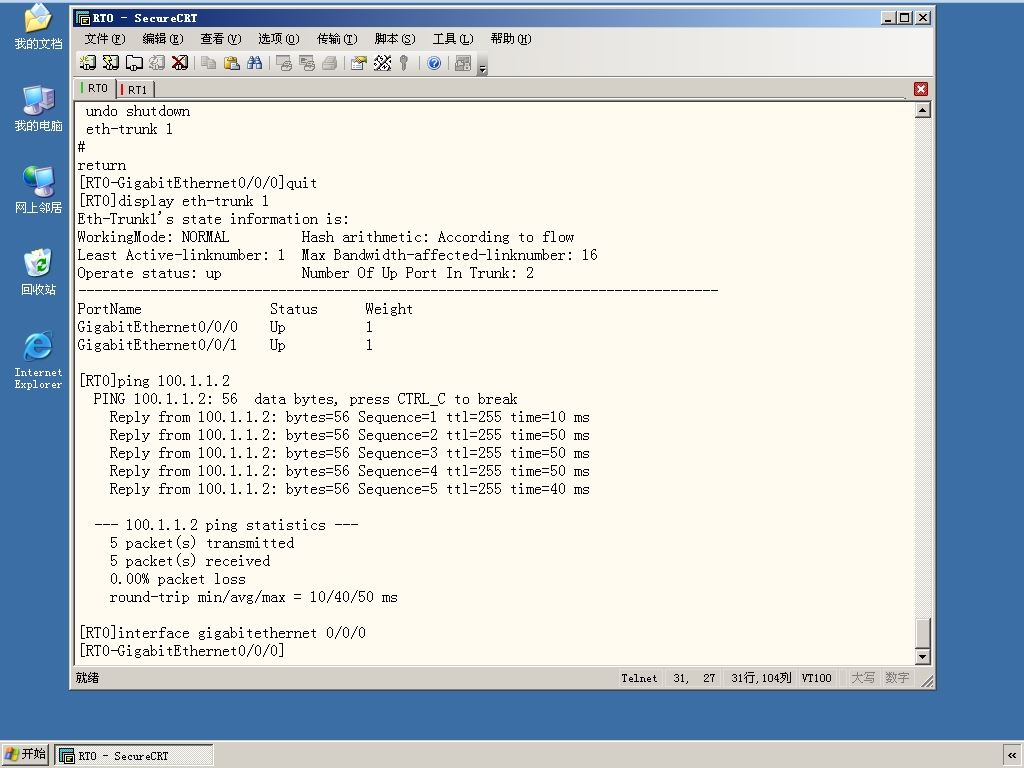Click the 'WorkingMode: NORMAL' text
1024x768 pixels.
click(x=153, y=237)
